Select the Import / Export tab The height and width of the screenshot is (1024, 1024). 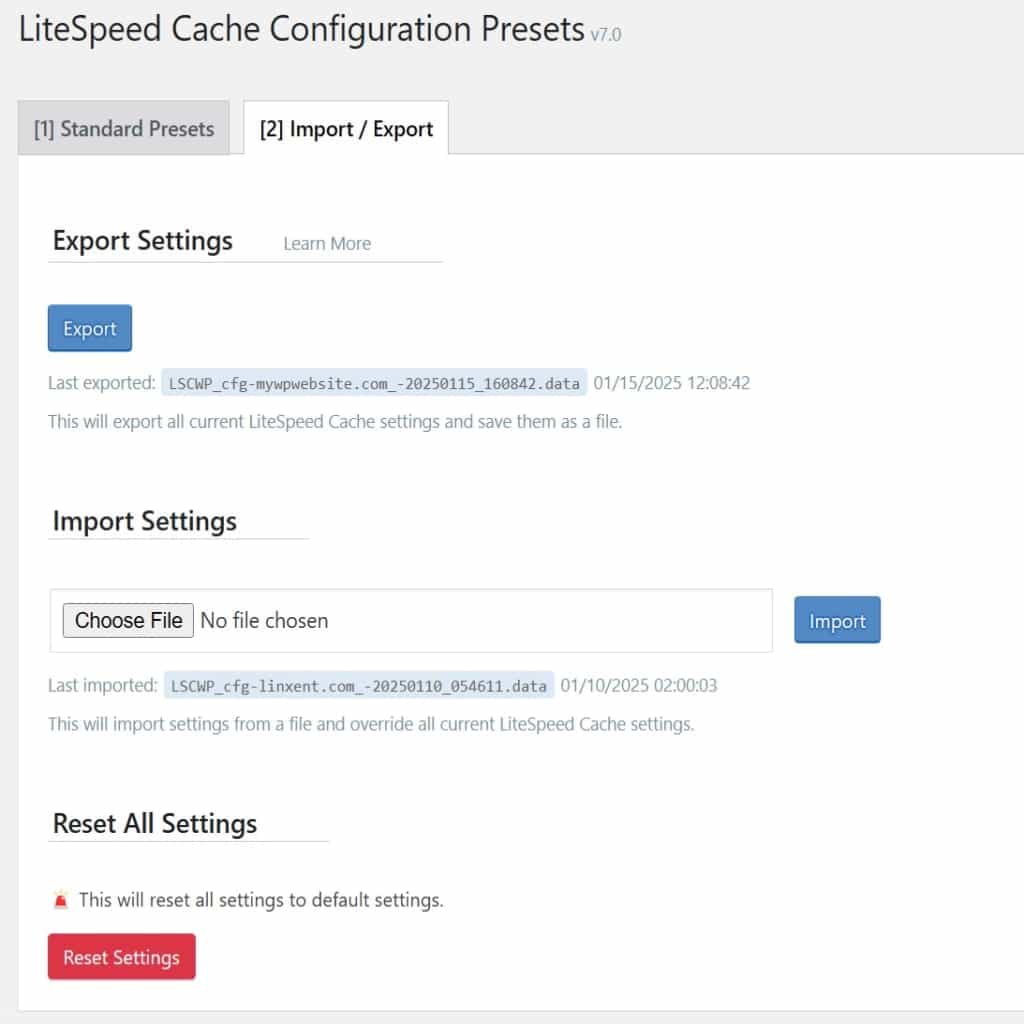coord(344,128)
